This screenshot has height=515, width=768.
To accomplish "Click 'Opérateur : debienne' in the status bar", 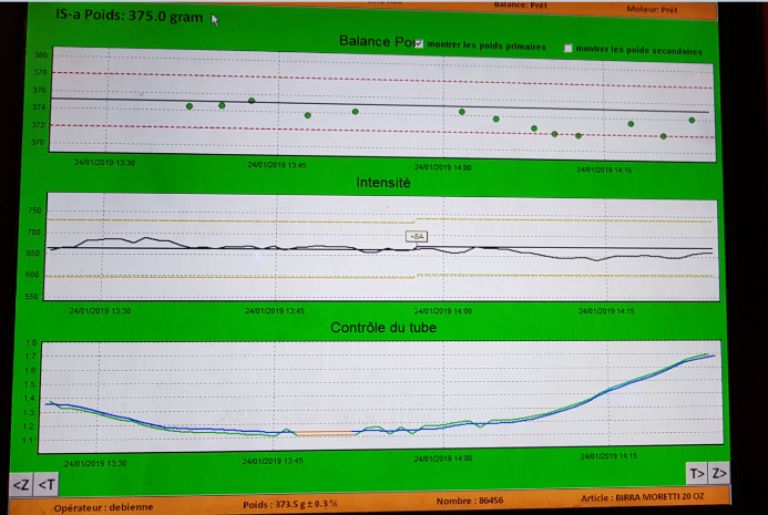I will [103, 508].
